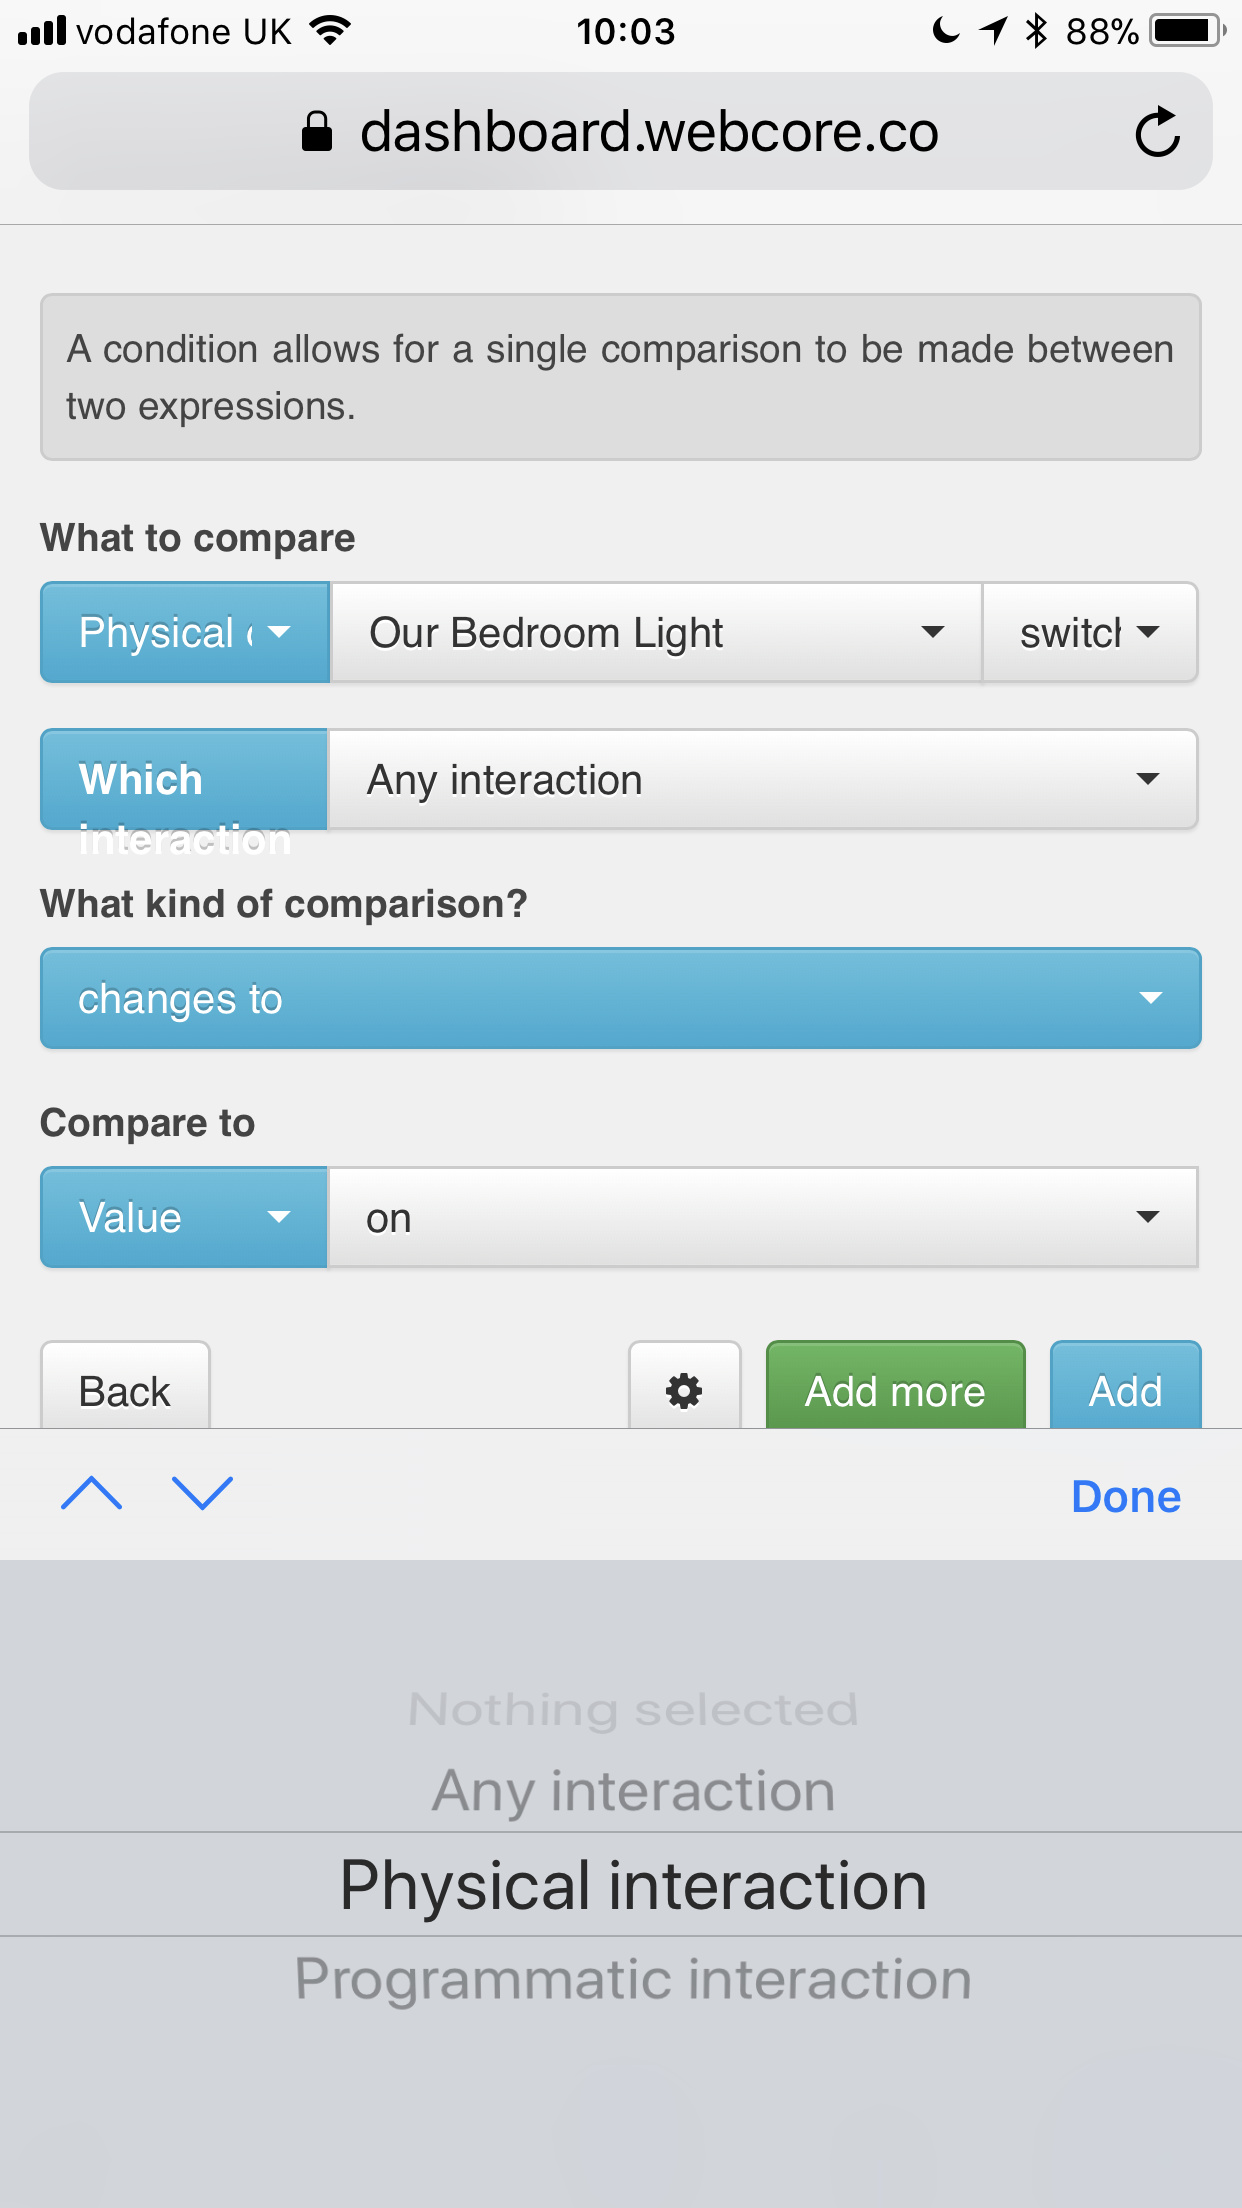Tap Done above the picker
Screen dimensions: 1242x2208
pos(1126,1496)
